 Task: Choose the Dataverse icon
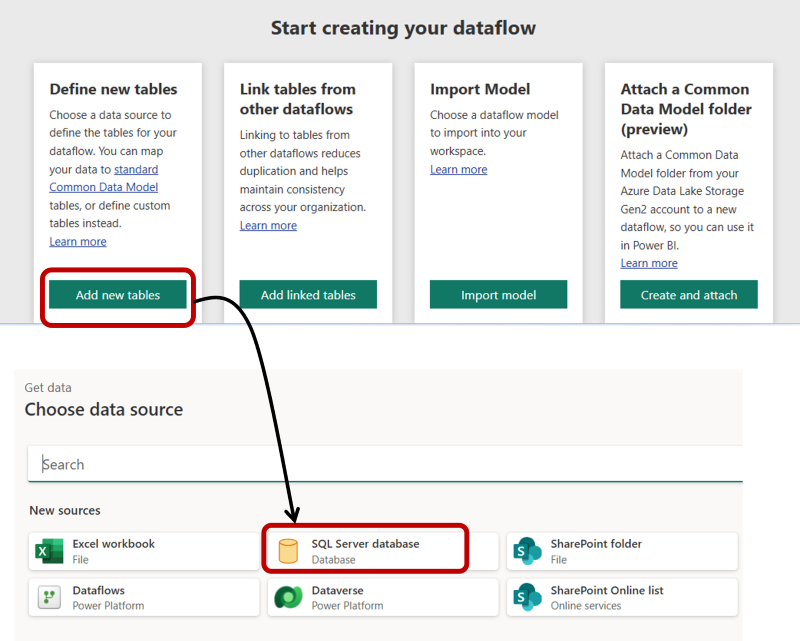tap(288, 597)
